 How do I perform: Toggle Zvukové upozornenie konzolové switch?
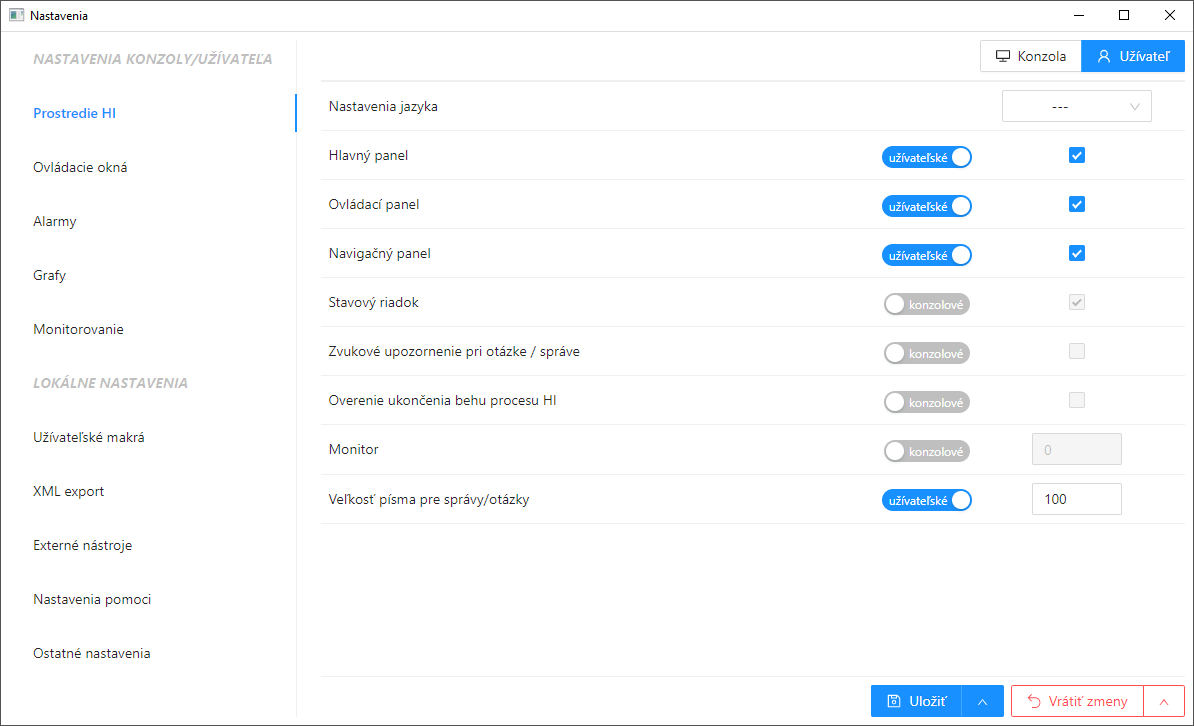926,353
